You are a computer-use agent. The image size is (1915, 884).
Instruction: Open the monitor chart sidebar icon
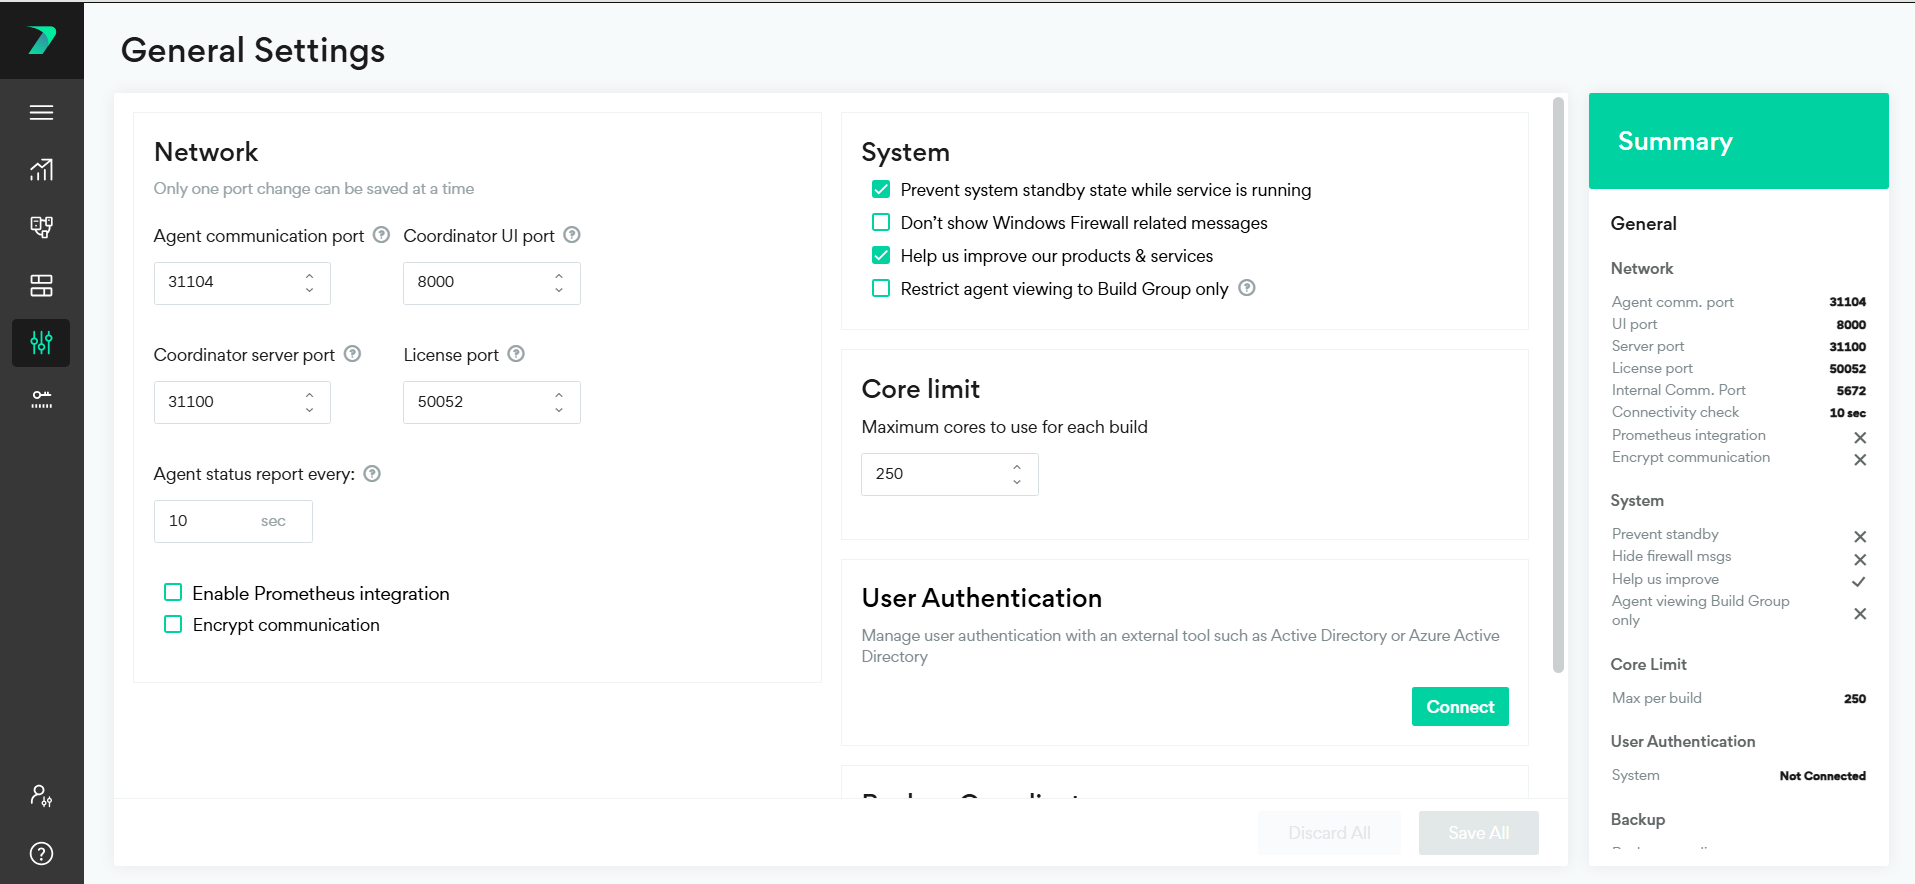pos(41,170)
